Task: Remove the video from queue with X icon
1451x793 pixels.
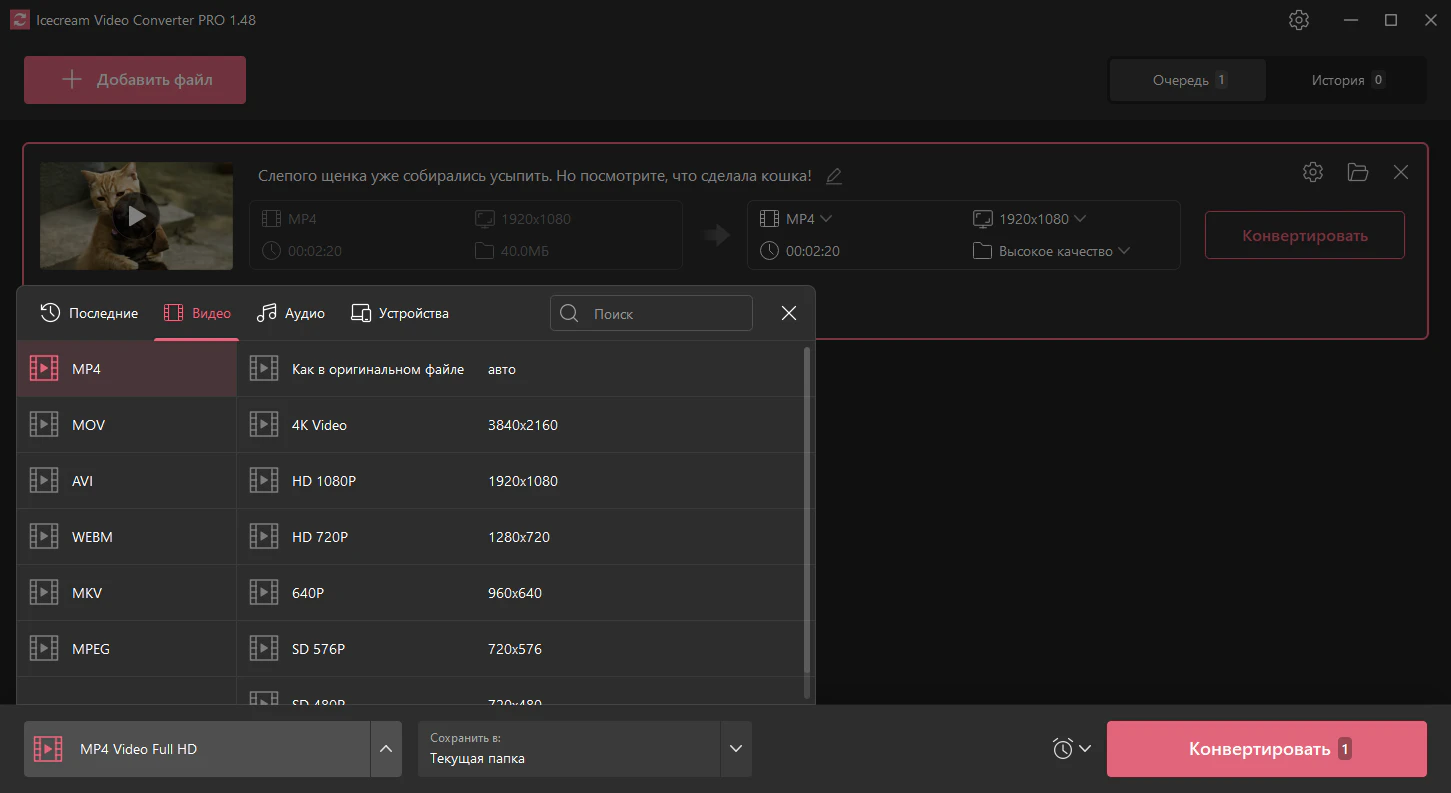Action: (x=1401, y=172)
